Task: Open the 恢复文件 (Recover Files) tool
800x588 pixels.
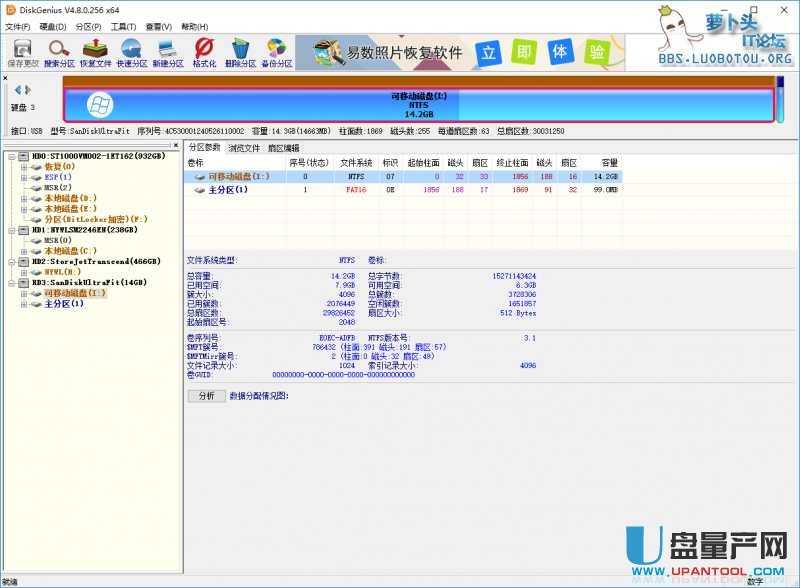Action: 95,52
